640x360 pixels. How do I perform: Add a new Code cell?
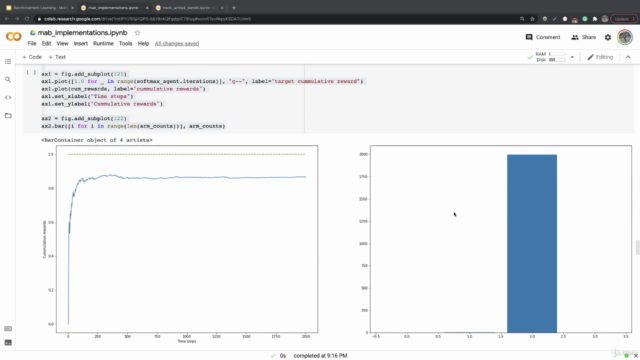[x=32, y=57]
